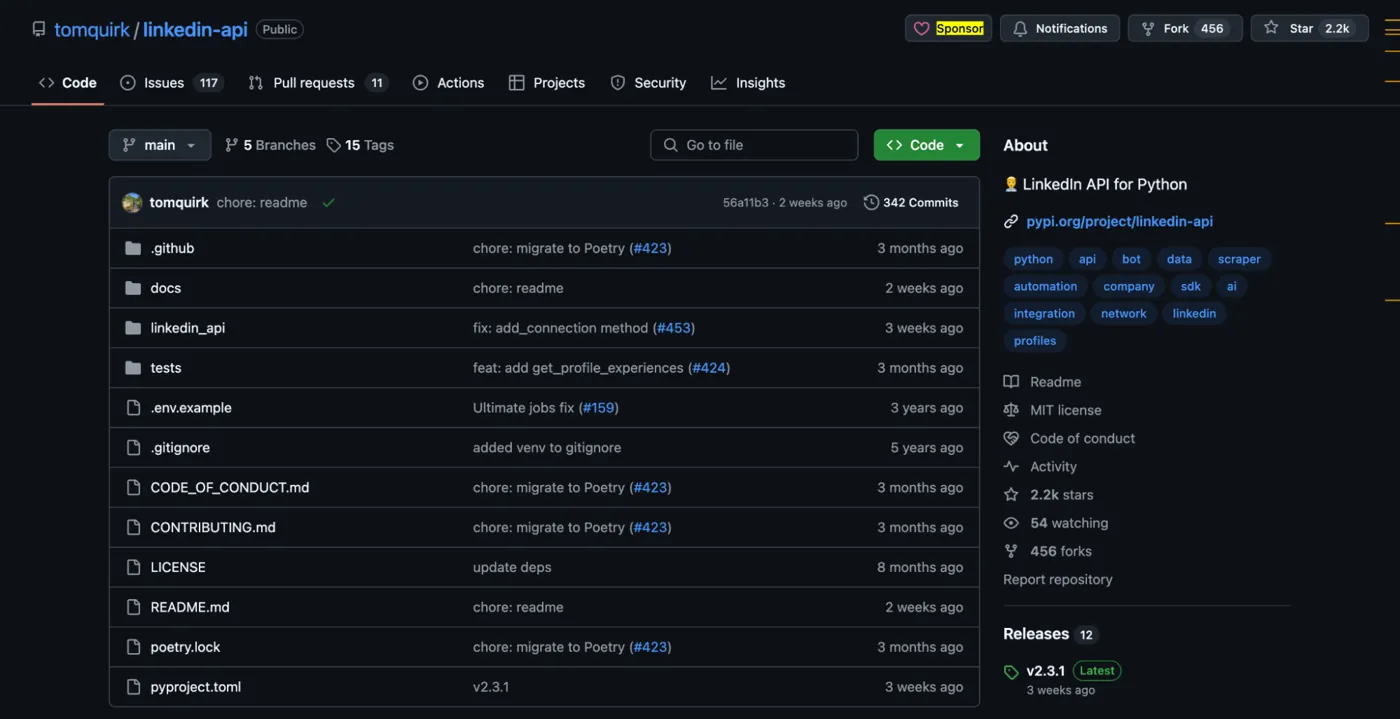Click the tag icon next to 15 Tags
The width and height of the screenshot is (1400, 719).
click(333, 145)
